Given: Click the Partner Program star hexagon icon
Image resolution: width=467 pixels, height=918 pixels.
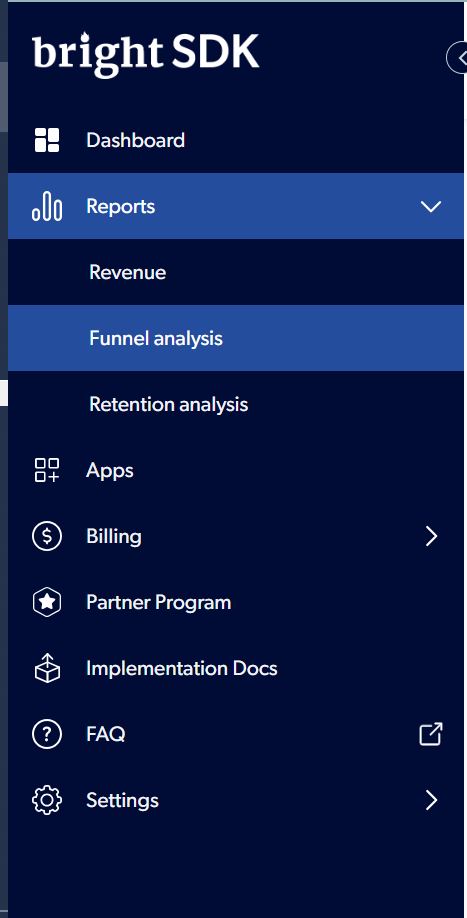Looking at the screenshot, I should coord(47,602).
